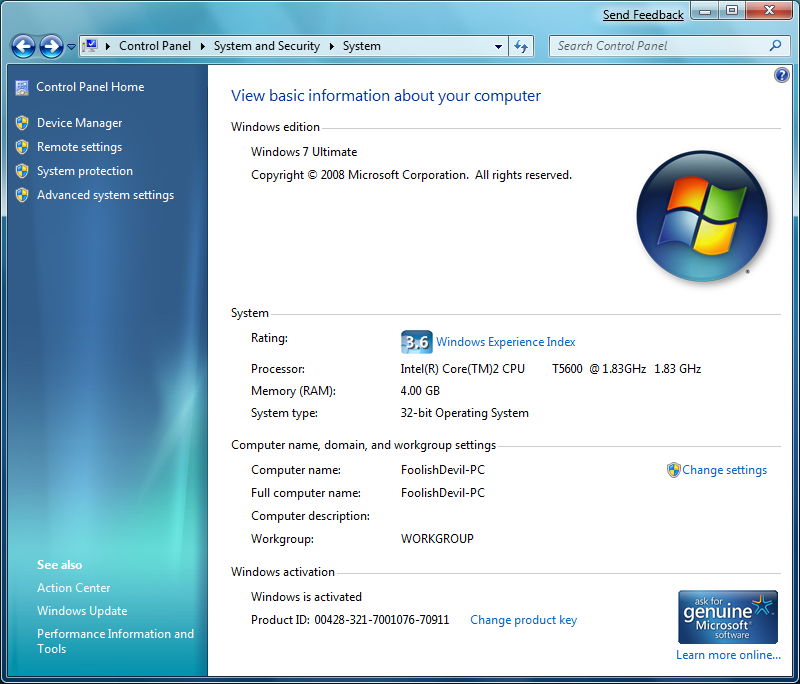Click the Control Panel Home icon
Screen dimensions: 800x684
click(x=22, y=88)
